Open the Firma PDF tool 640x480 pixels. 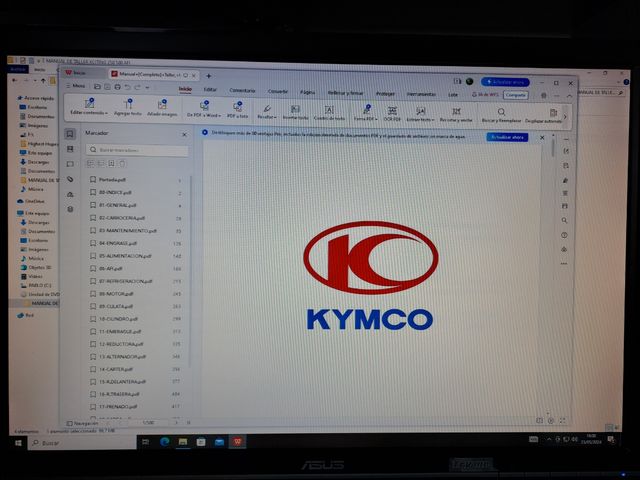pos(366,113)
